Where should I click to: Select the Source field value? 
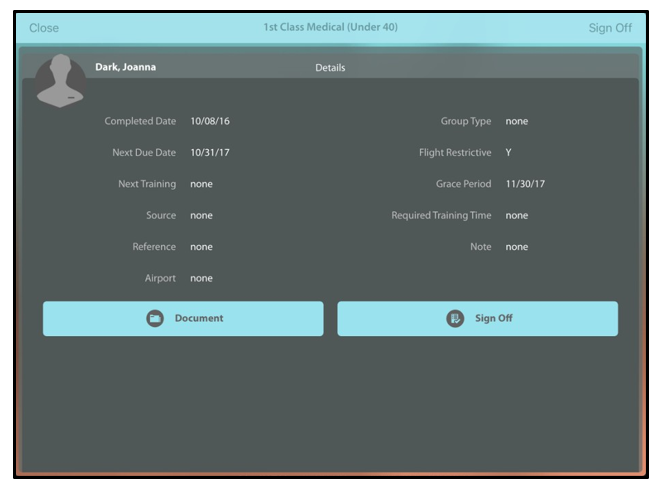(201, 216)
